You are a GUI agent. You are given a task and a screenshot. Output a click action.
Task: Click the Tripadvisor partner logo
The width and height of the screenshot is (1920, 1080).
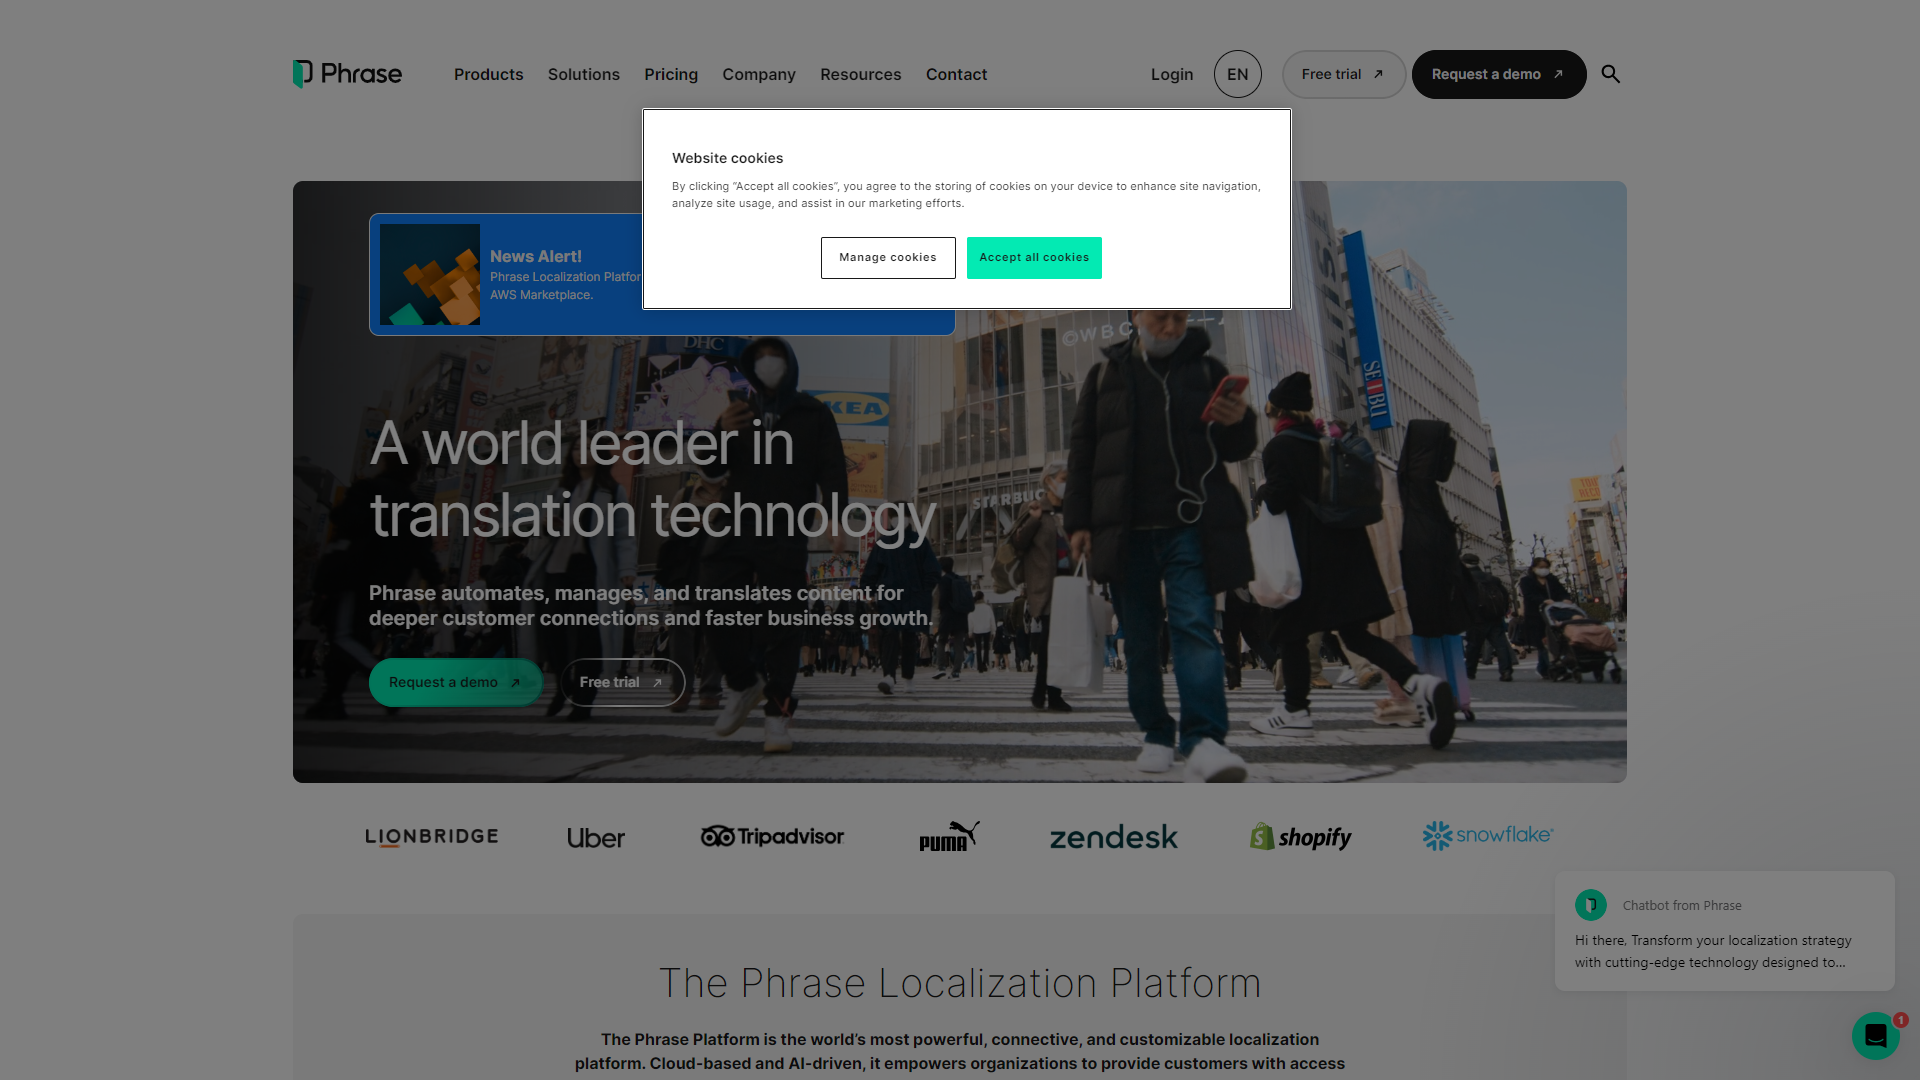click(x=773, y=835)
